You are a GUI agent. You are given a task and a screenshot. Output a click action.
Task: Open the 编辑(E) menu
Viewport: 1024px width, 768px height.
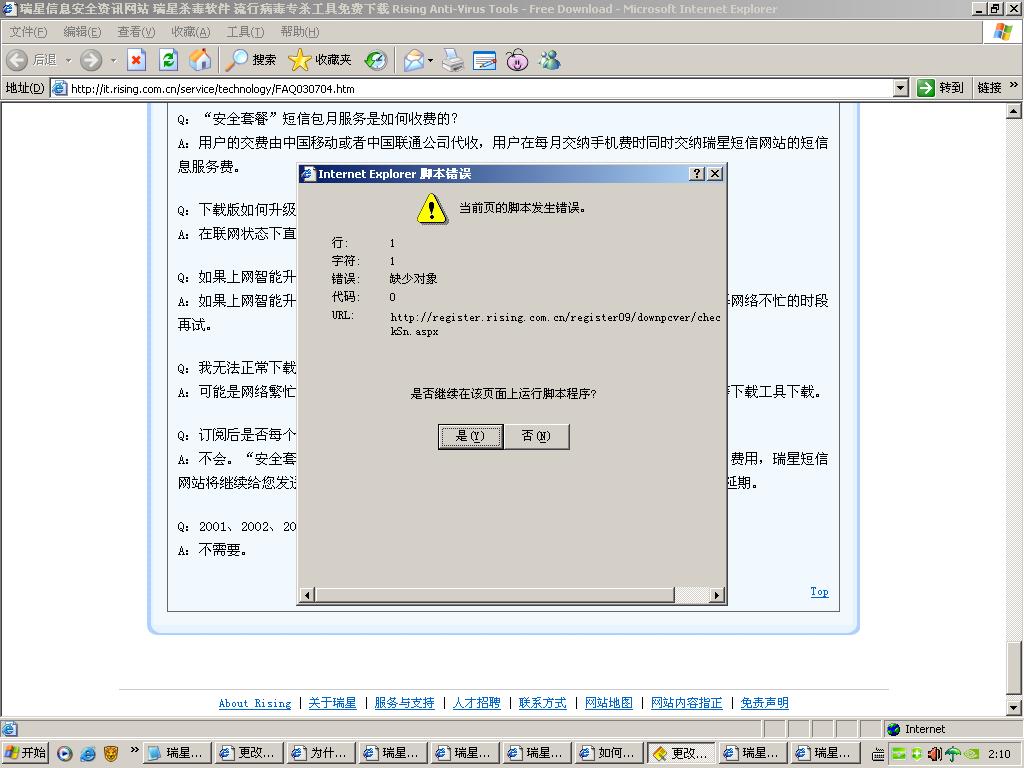point(82,32)
